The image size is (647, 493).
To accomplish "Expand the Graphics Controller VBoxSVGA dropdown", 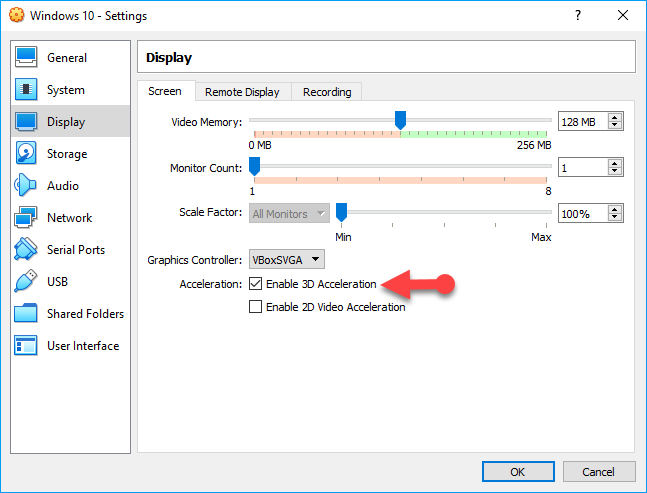I will pyautogui.click(x=286, y=260).
